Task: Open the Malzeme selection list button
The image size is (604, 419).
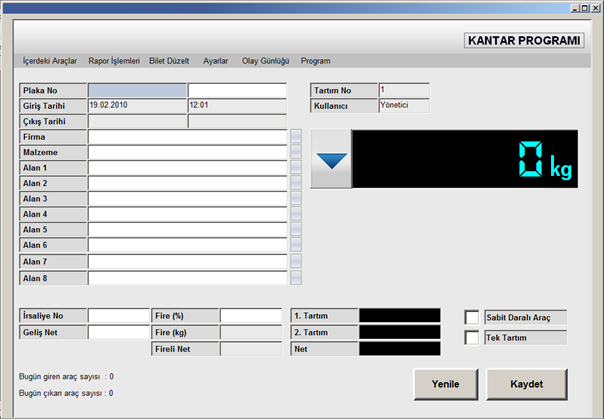Action: pyautogui.click(x=296, y=152)
